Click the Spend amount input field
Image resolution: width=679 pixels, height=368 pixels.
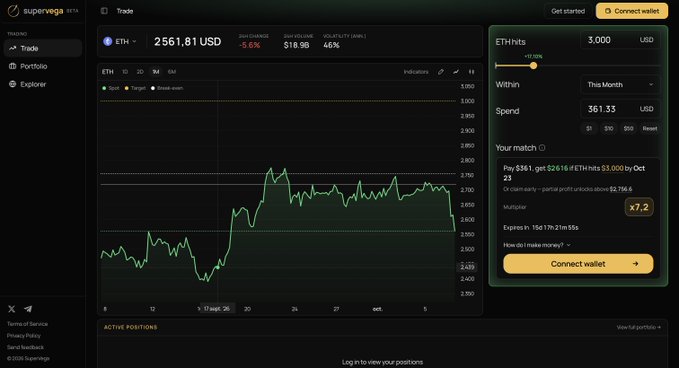(x=620, y=109)
